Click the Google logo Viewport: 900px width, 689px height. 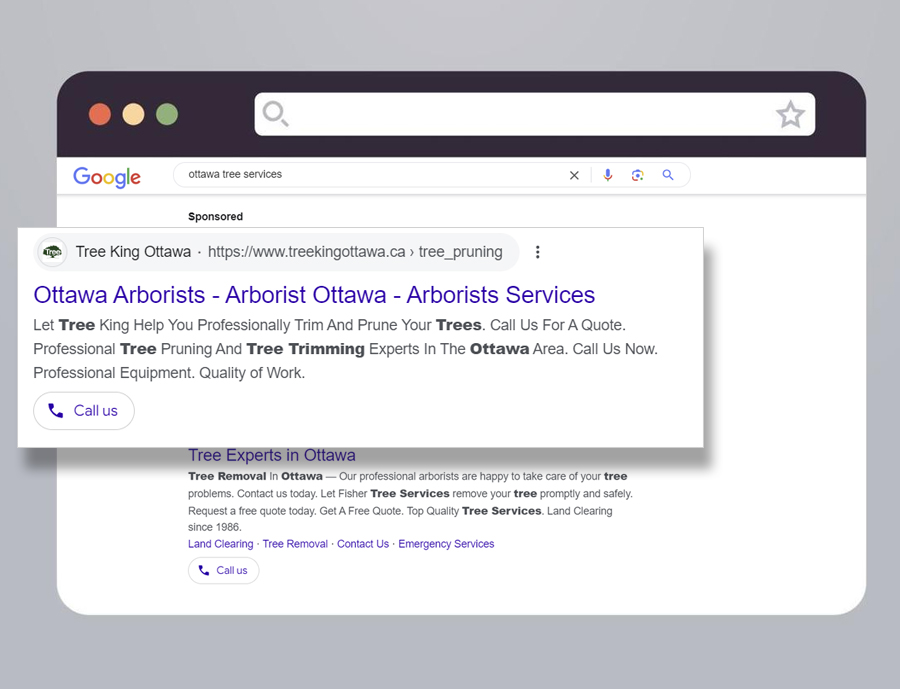point(107,177)
